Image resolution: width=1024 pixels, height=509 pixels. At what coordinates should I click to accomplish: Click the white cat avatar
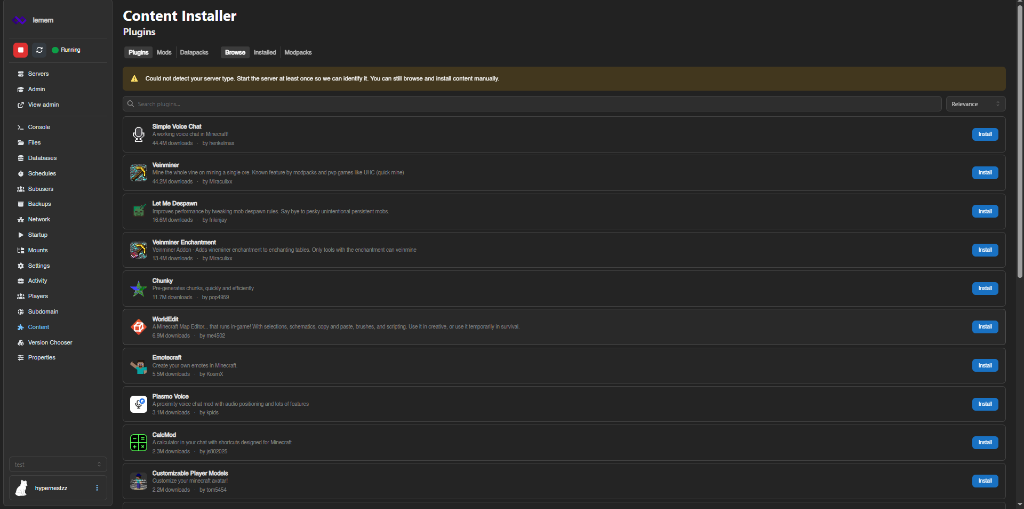22,487
